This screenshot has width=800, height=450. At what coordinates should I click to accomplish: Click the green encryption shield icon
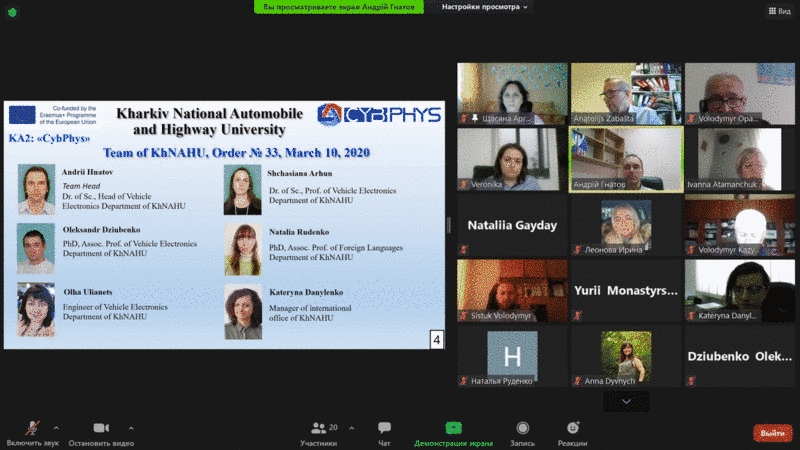pyautogui.click(x=10, y=11)
